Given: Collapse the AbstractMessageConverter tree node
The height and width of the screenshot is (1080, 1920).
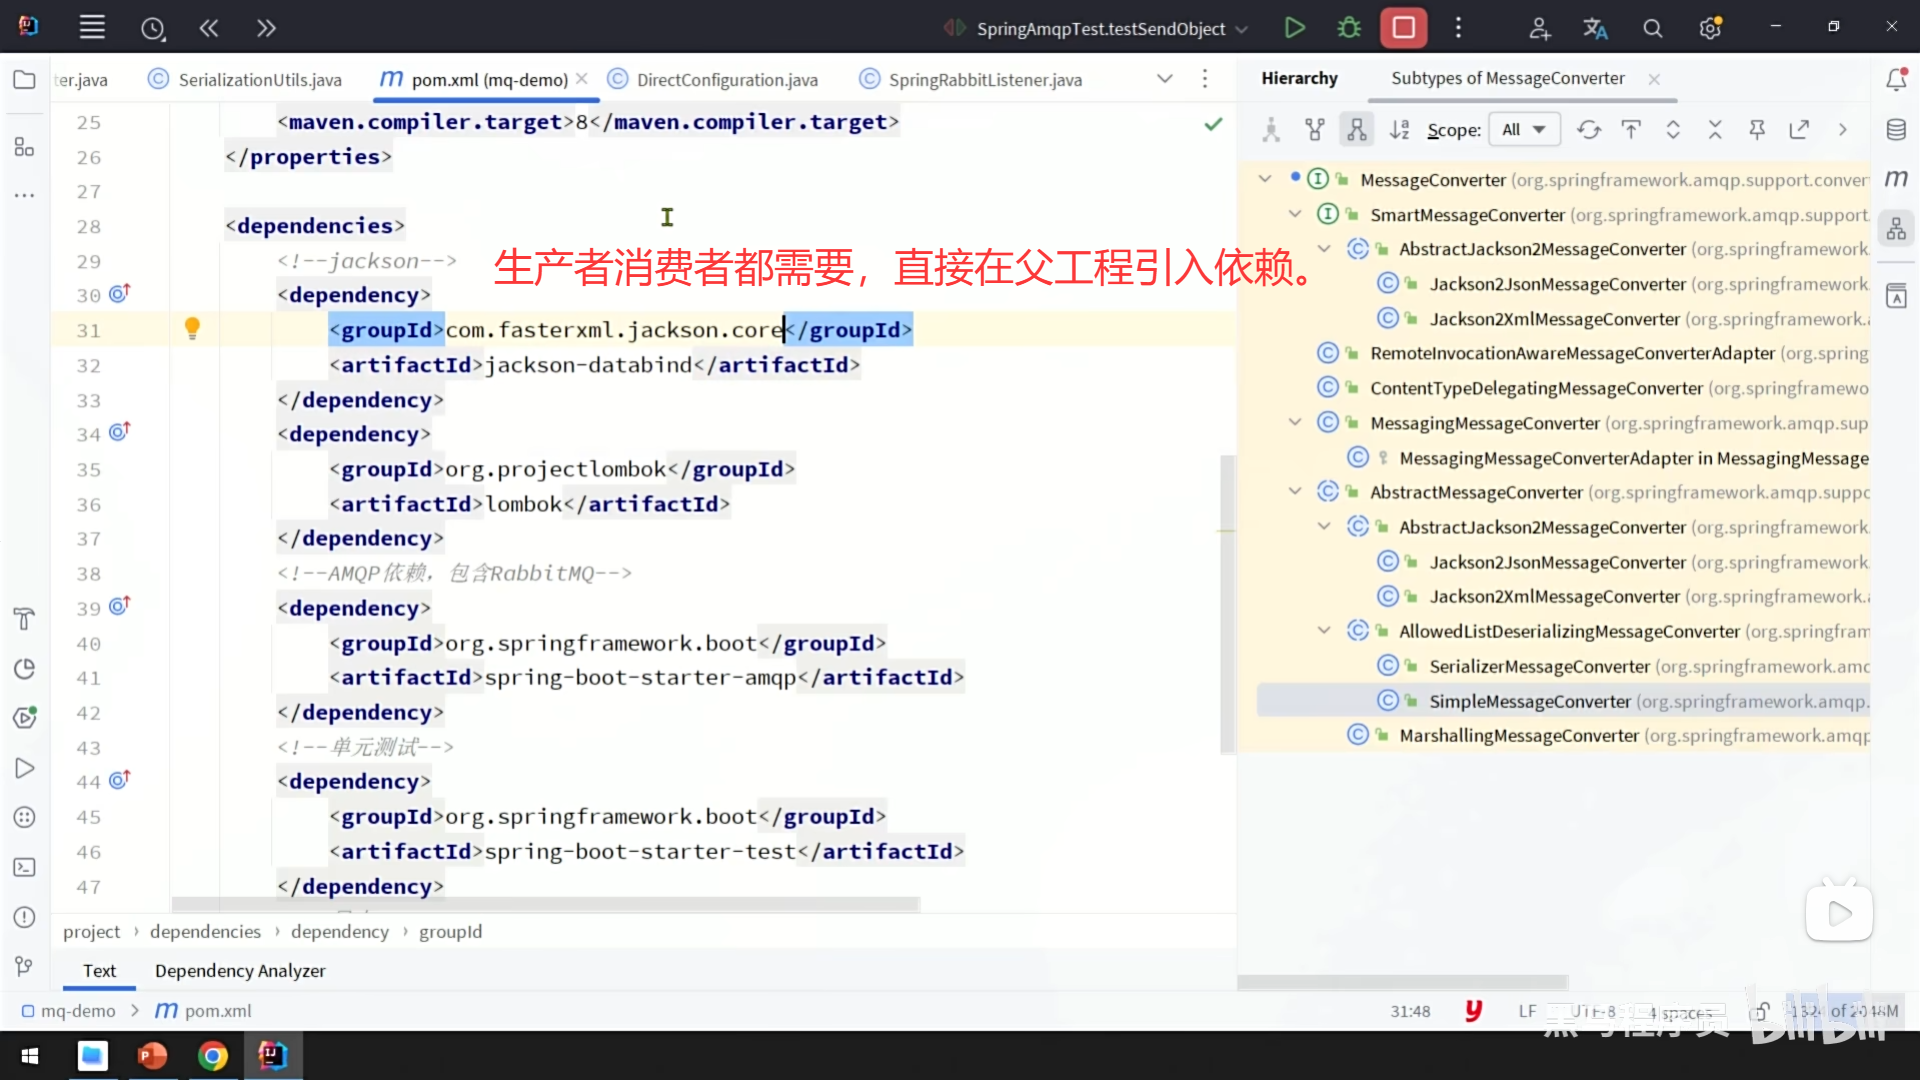Looking at the screenshot, I should 1295,492.
